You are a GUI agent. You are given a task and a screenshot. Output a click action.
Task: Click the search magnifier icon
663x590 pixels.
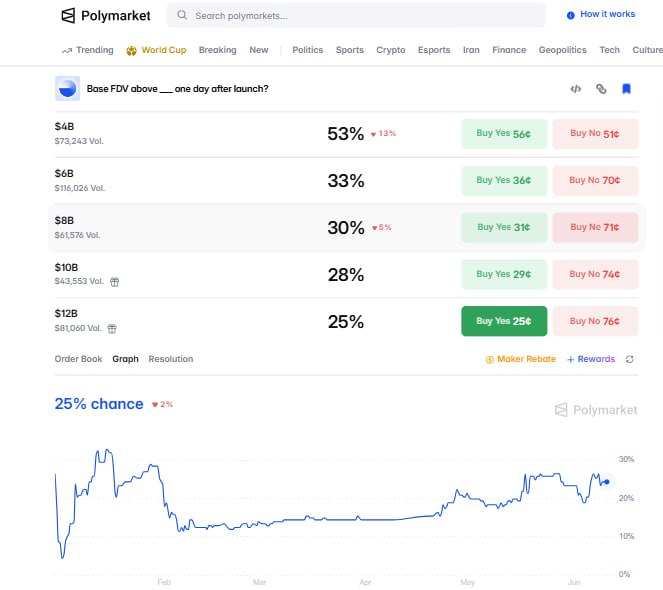coord(182,15)
